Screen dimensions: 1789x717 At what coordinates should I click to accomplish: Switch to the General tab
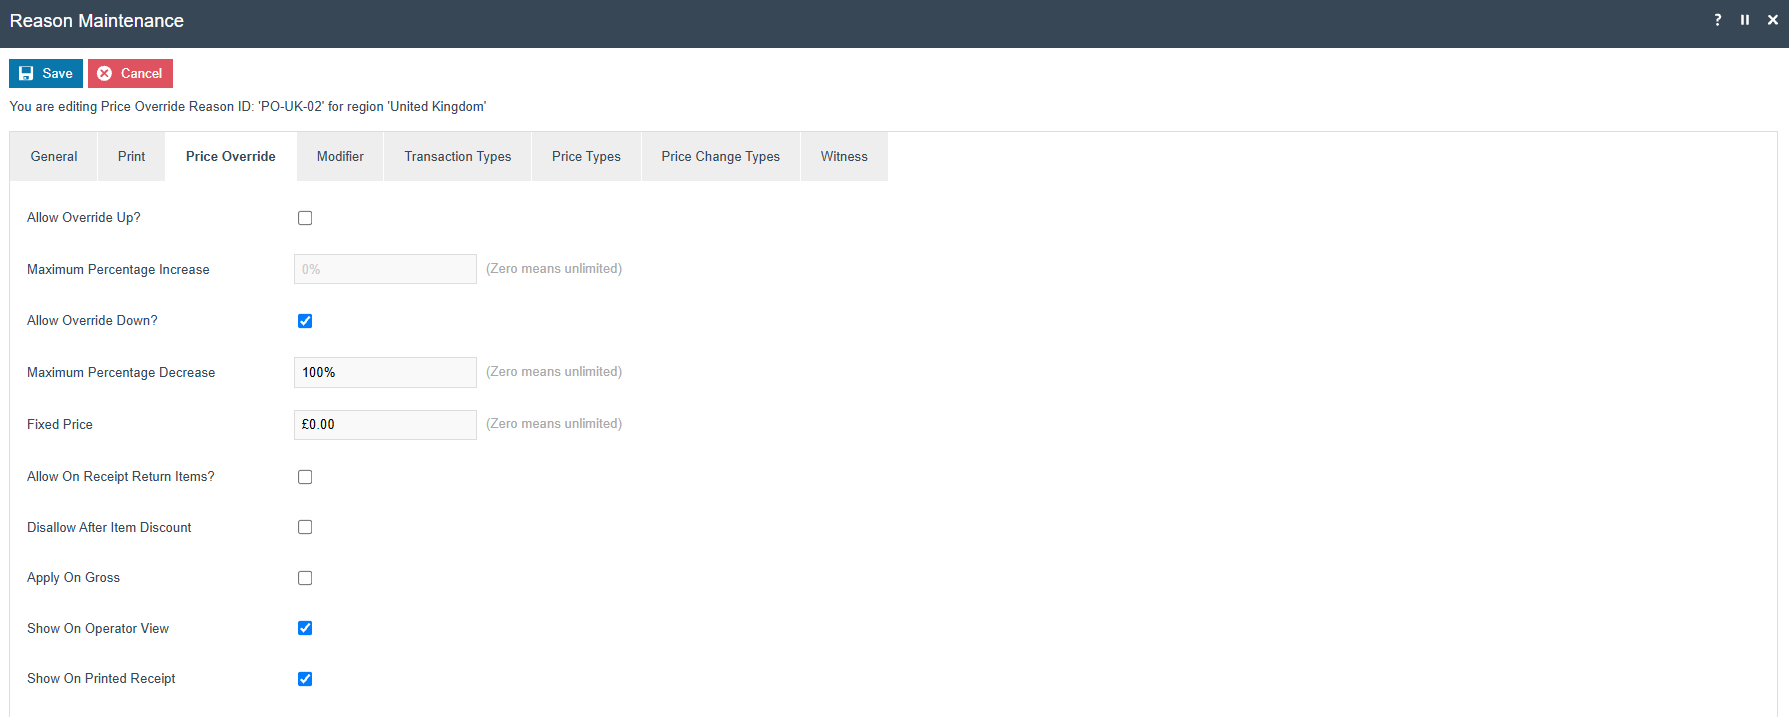[x=54, y=156]
